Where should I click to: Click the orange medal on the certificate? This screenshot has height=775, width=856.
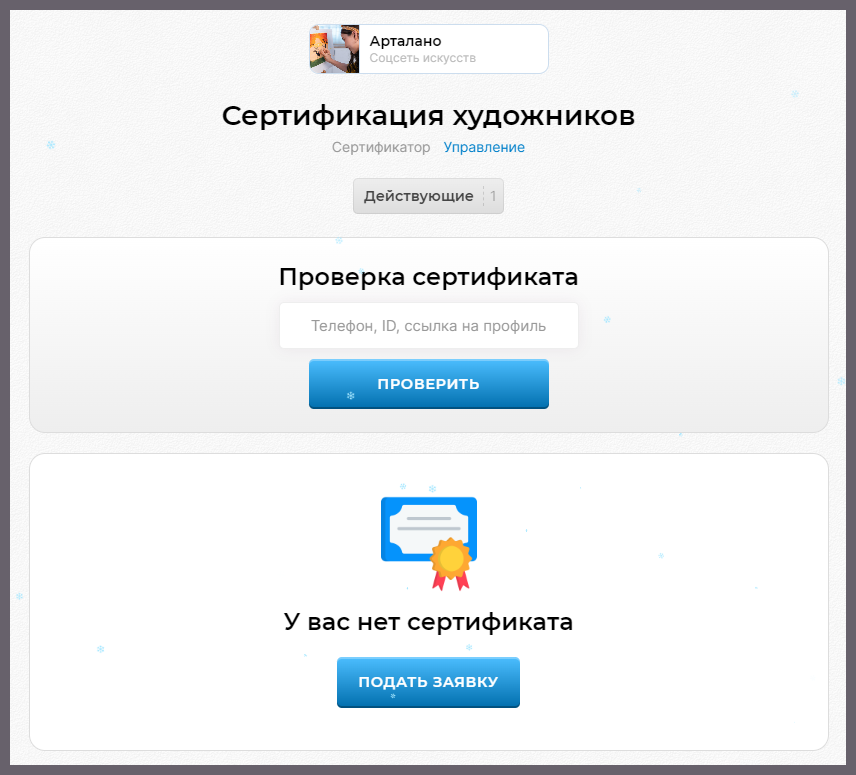[451, 558]
